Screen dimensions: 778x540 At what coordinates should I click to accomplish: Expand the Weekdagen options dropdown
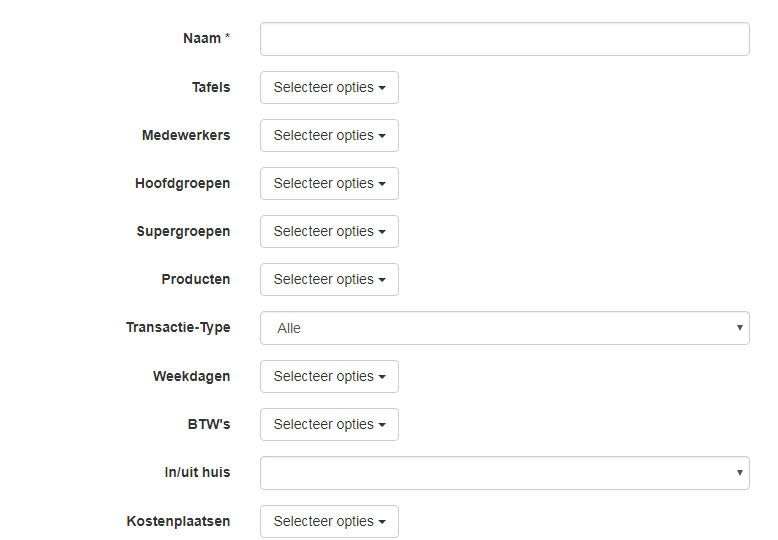329,376
